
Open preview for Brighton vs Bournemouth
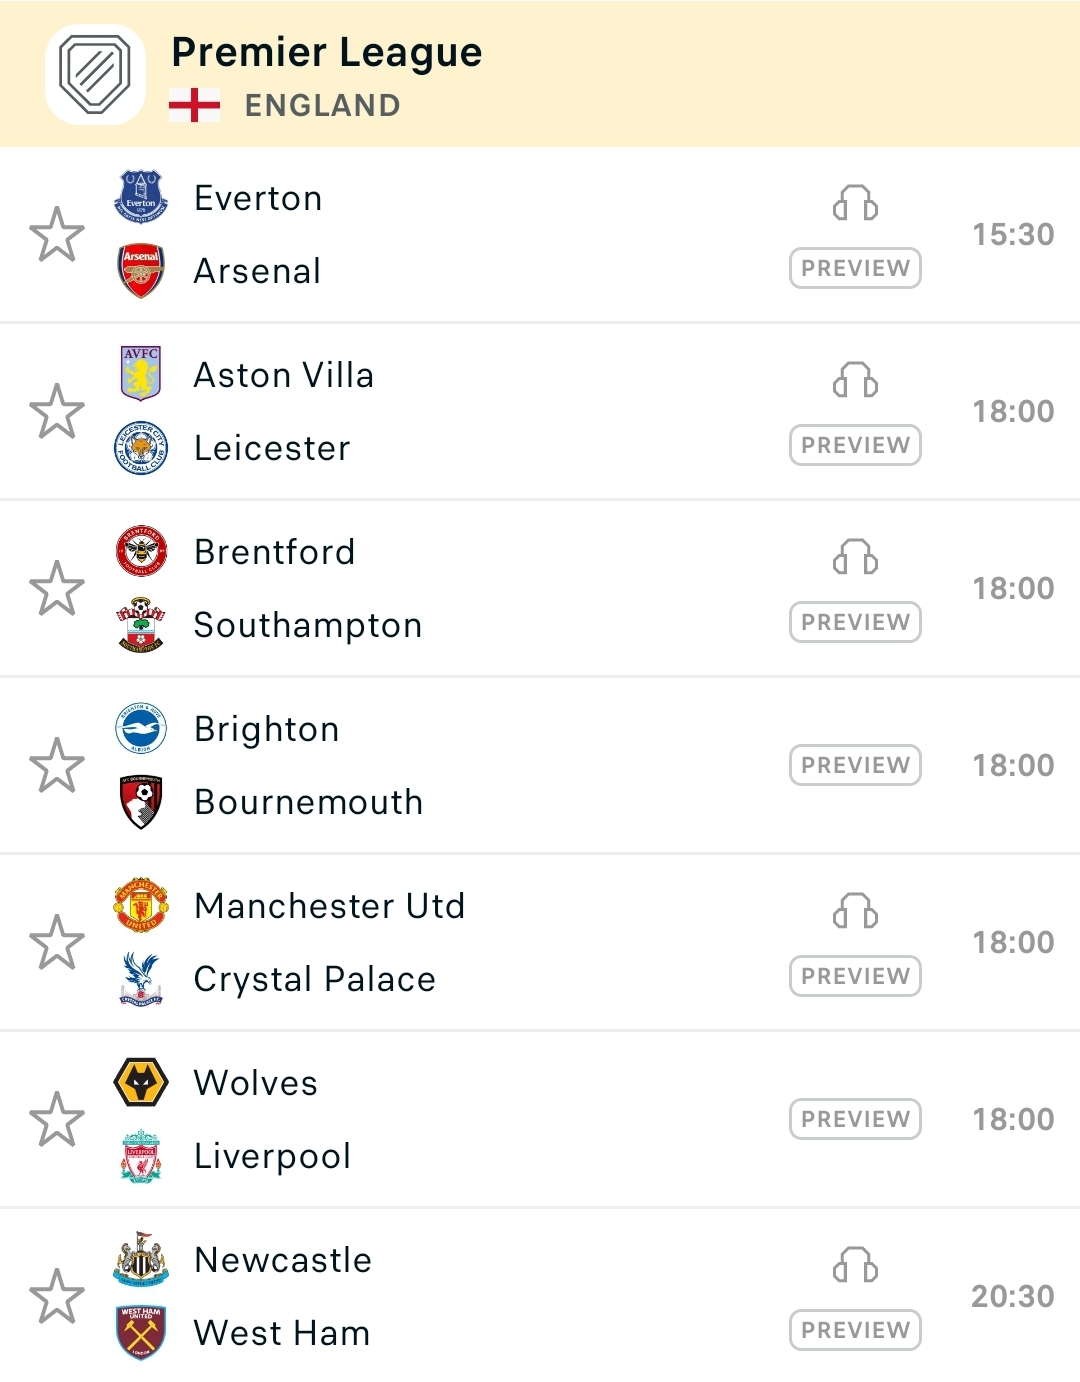coord(855,765)
